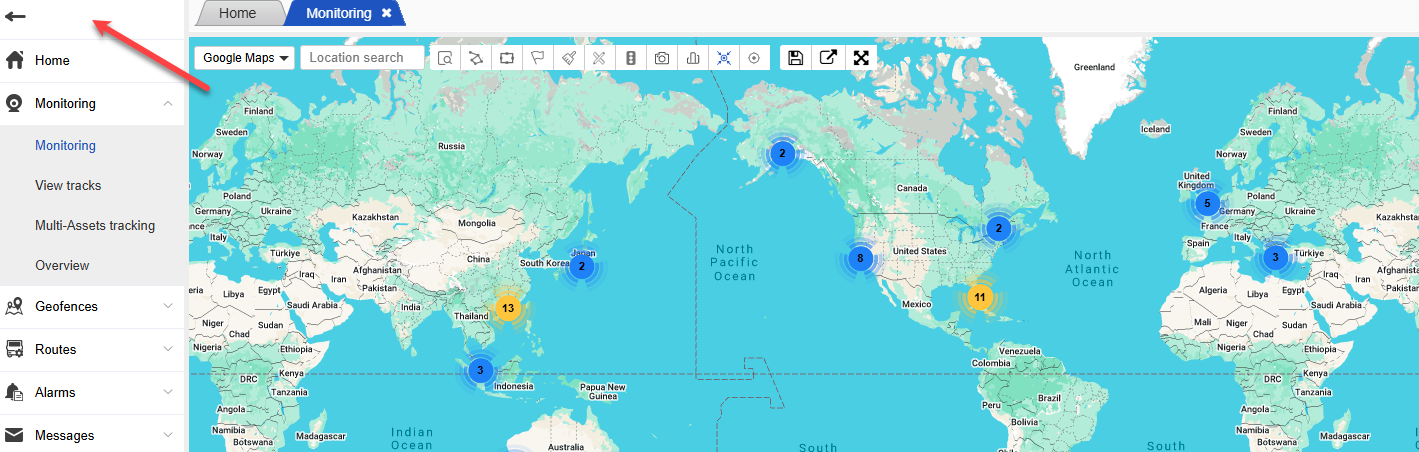Click the brush clear-map icon
Viewport: 1419px width, 452px height.
[569, 58]
